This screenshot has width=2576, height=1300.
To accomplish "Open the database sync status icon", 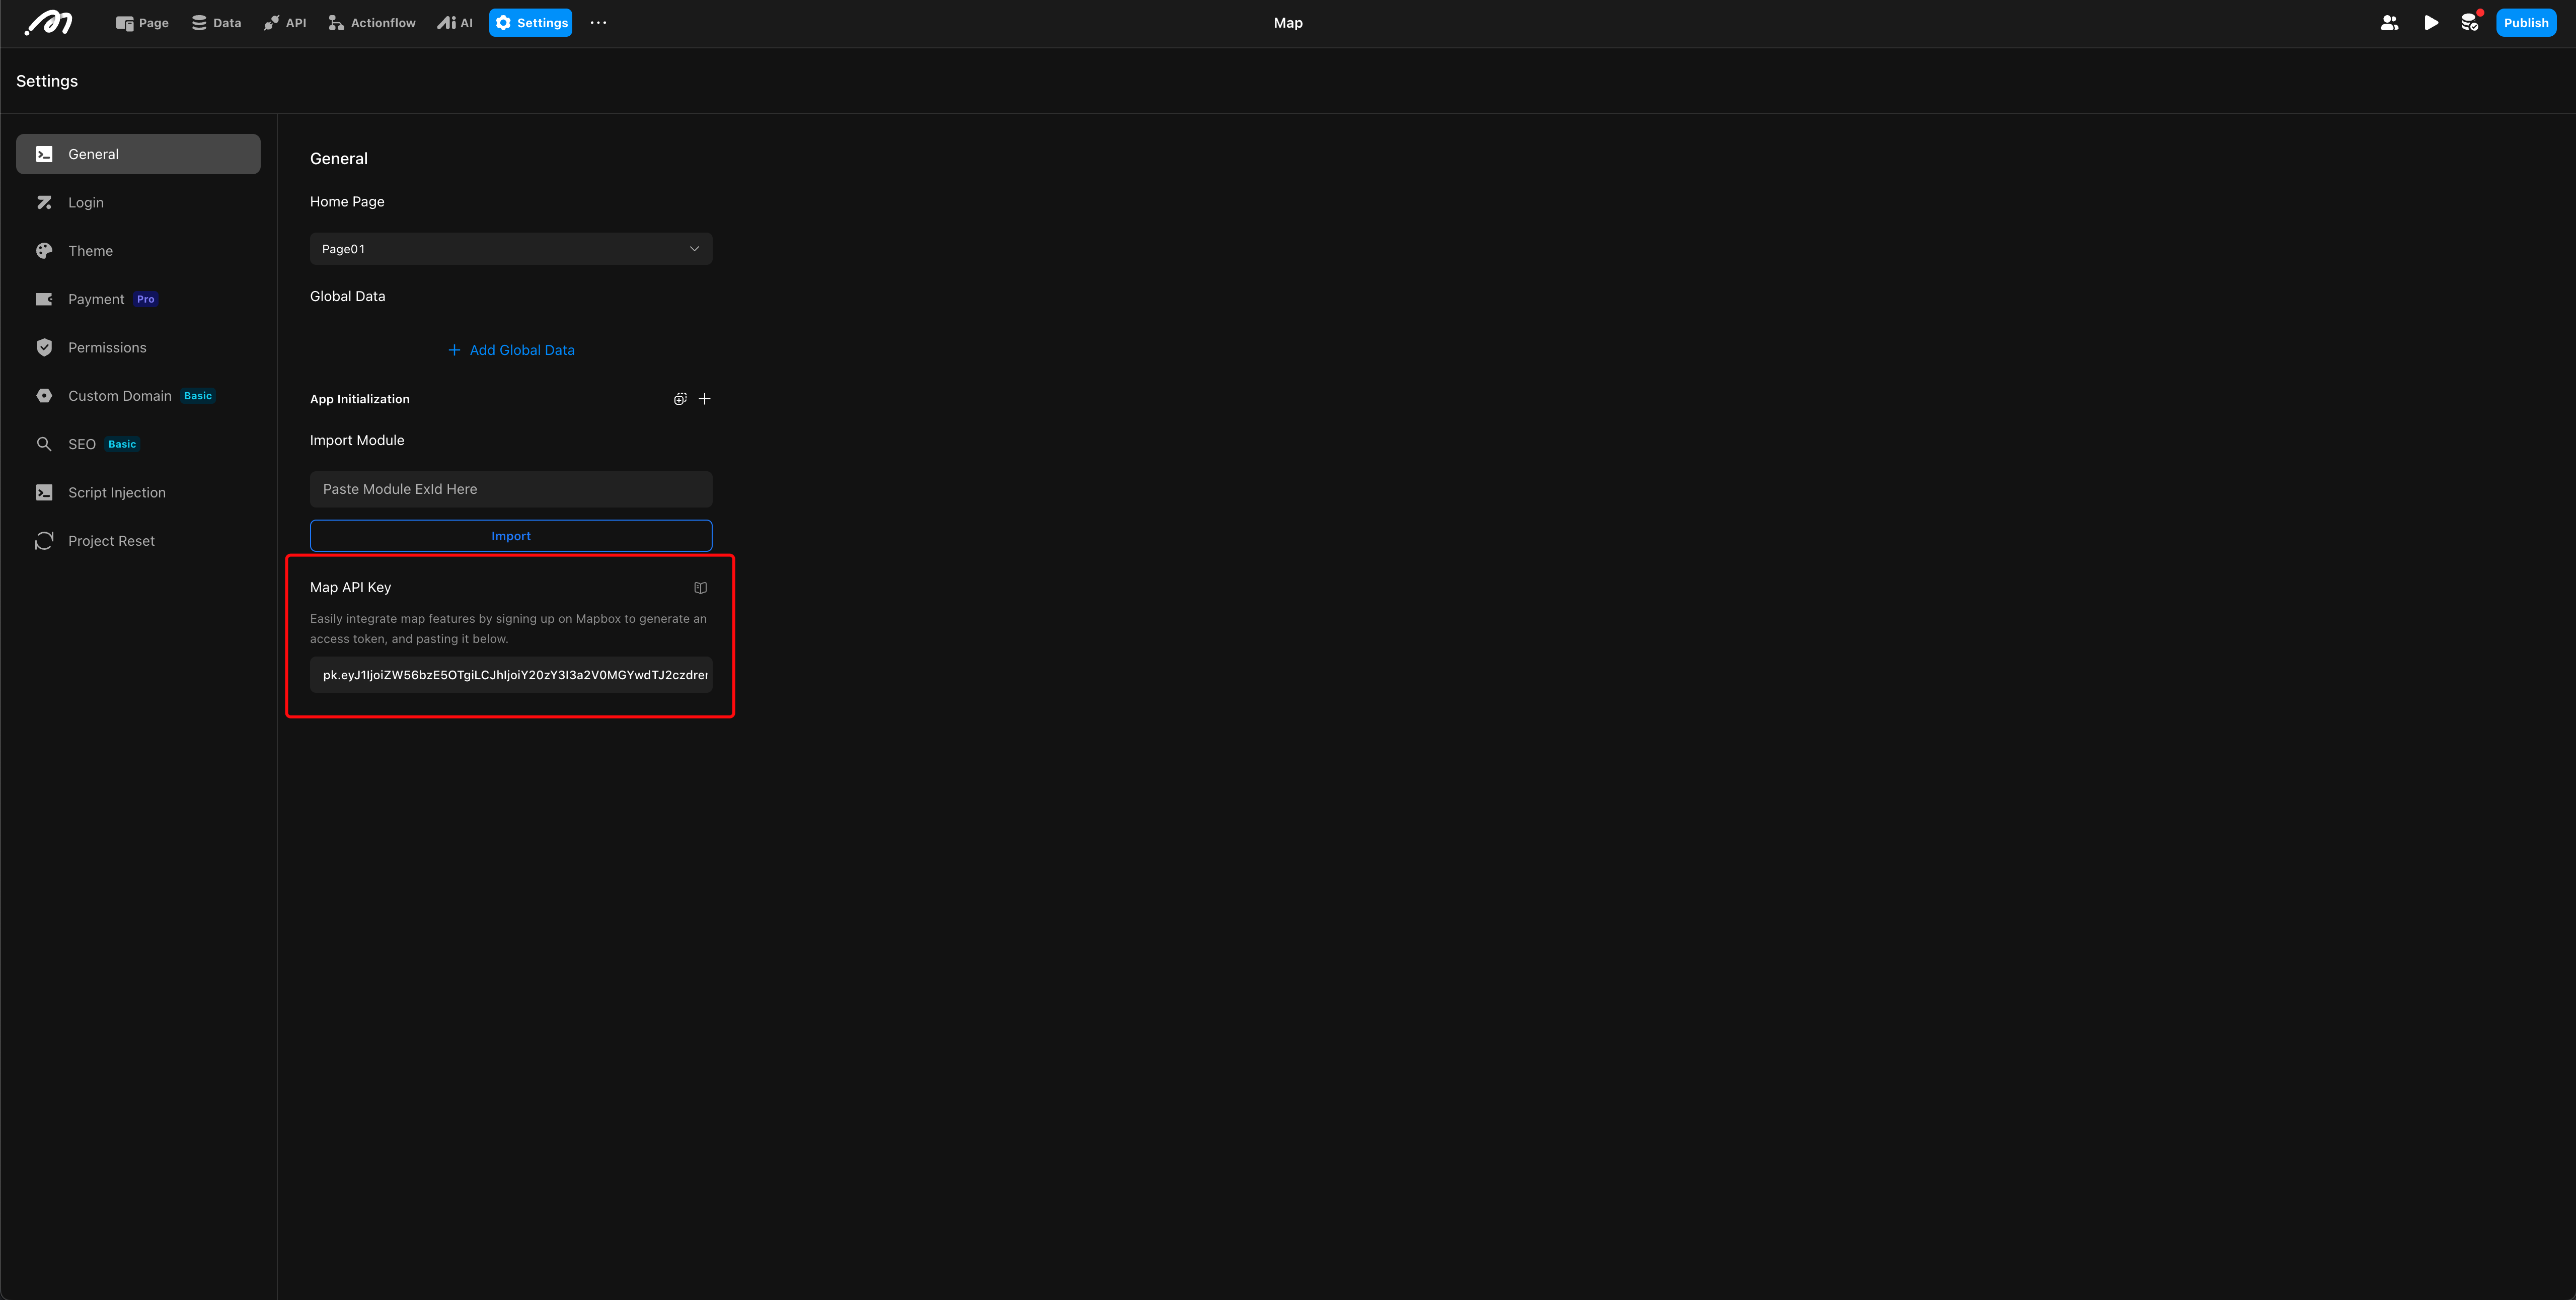I will pos(2470,23).
